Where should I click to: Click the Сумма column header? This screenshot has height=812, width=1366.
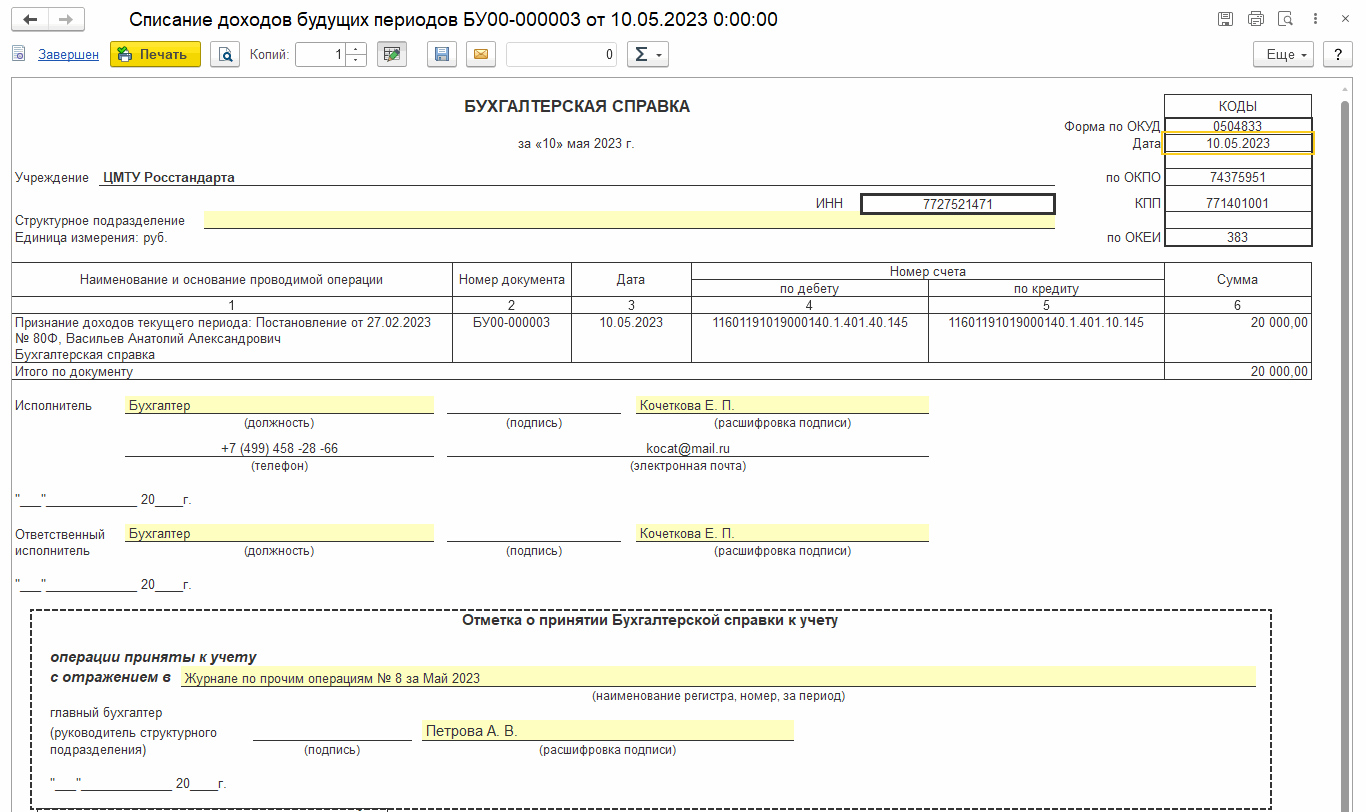coord(1238,280)
